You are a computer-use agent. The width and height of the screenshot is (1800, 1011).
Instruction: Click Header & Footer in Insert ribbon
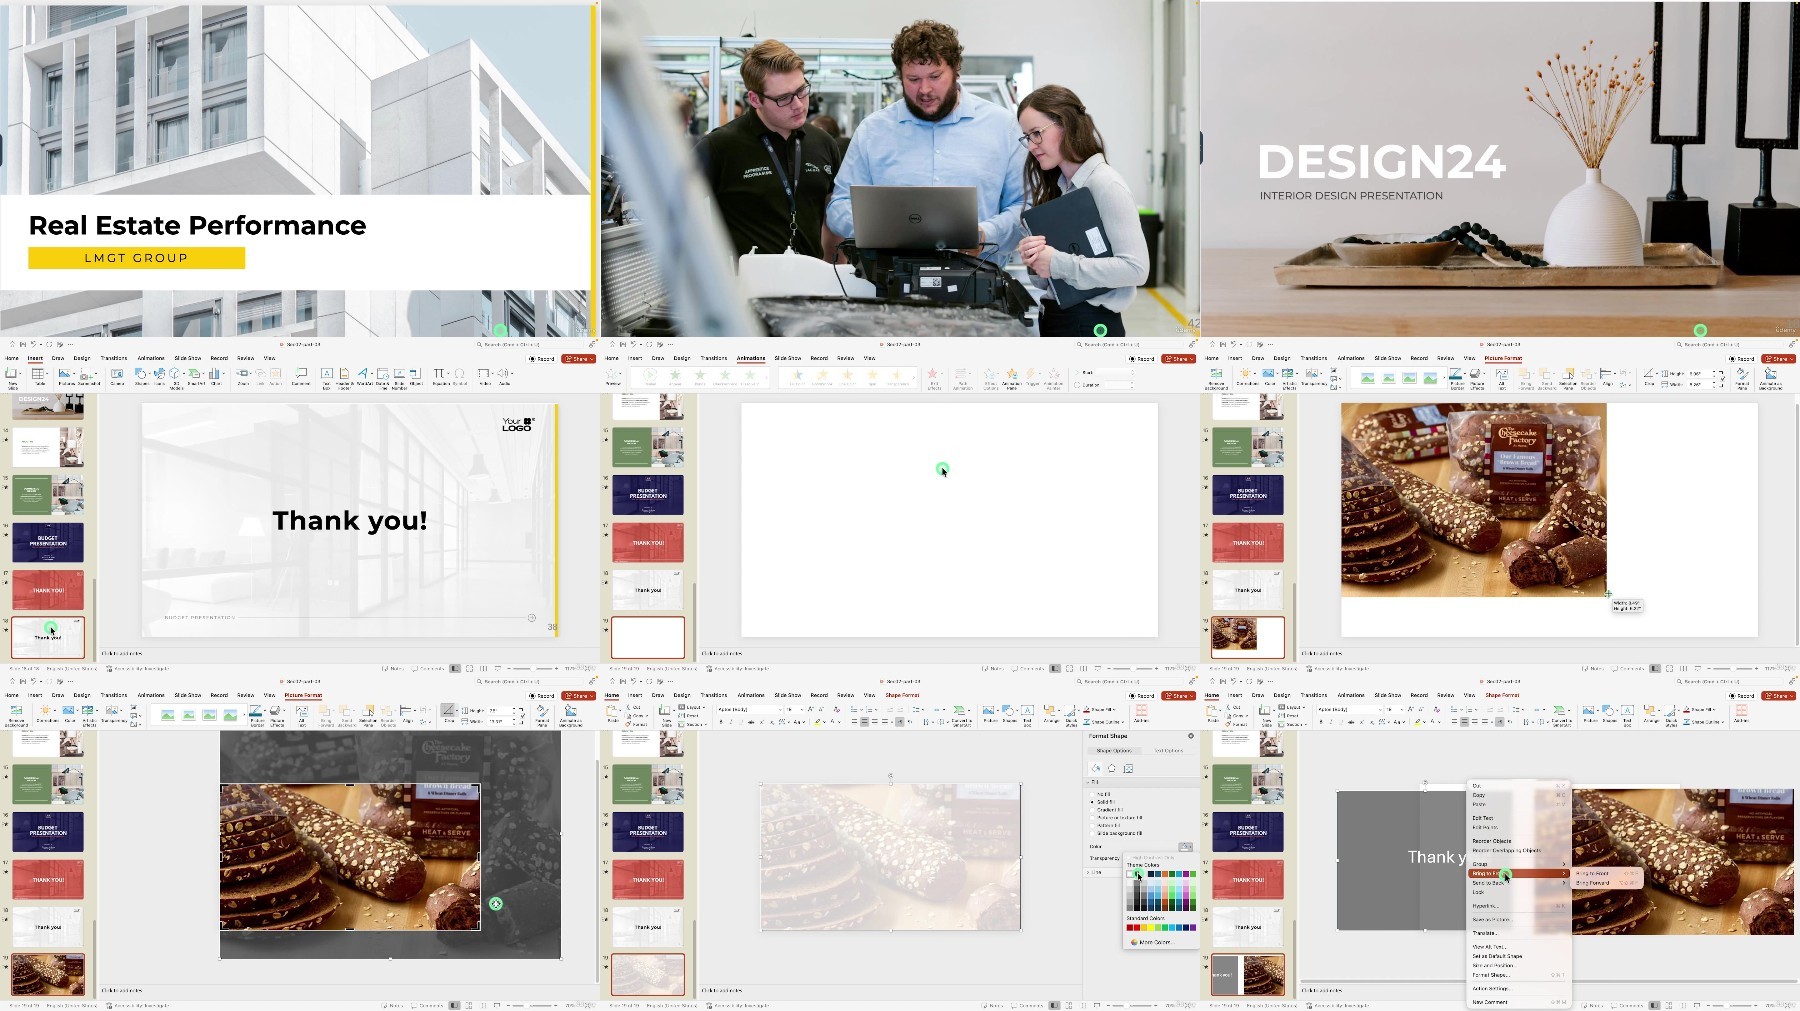pos(344,378)
